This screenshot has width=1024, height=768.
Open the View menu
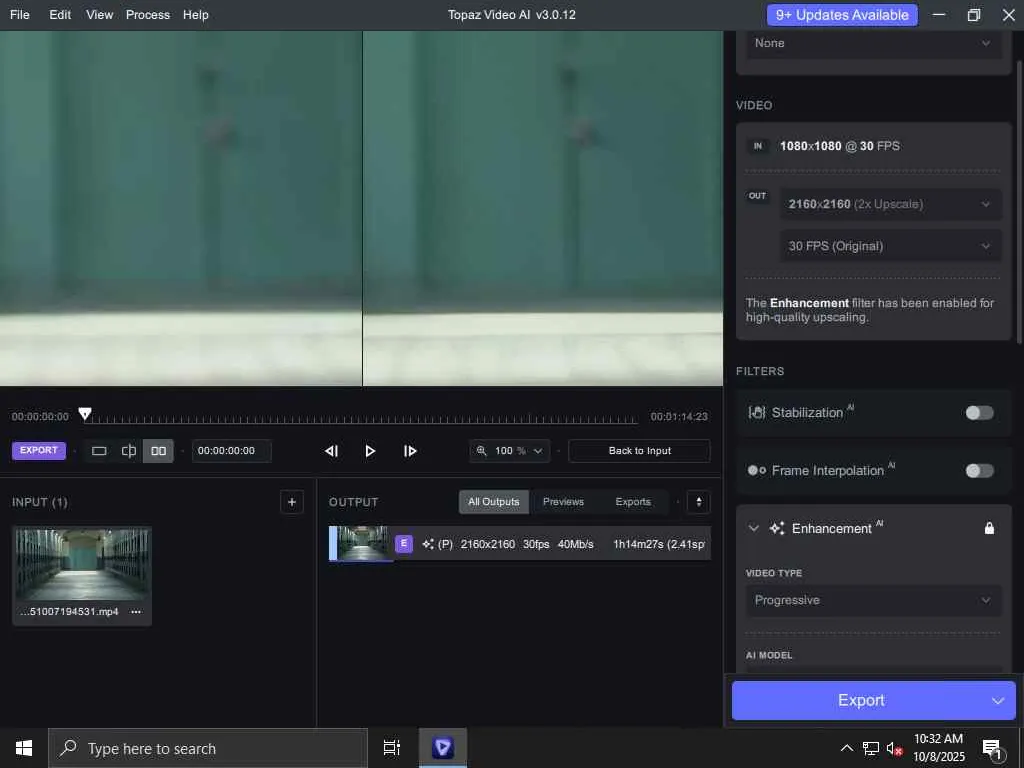click(99, 14)
